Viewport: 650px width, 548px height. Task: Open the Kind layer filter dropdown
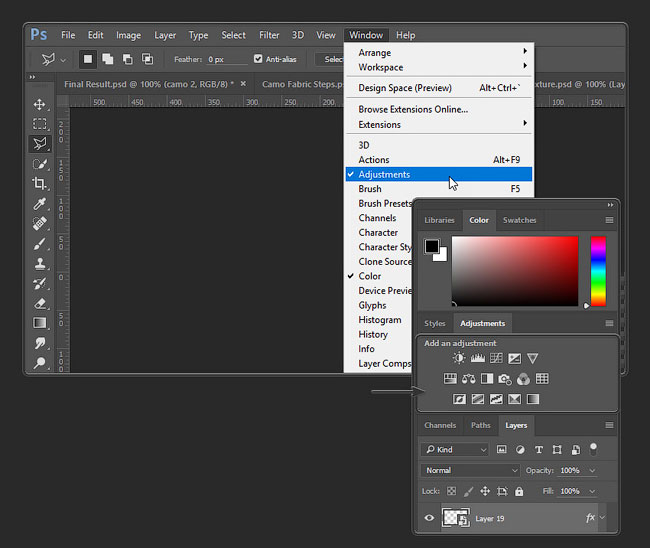click(x=455, y=449)
